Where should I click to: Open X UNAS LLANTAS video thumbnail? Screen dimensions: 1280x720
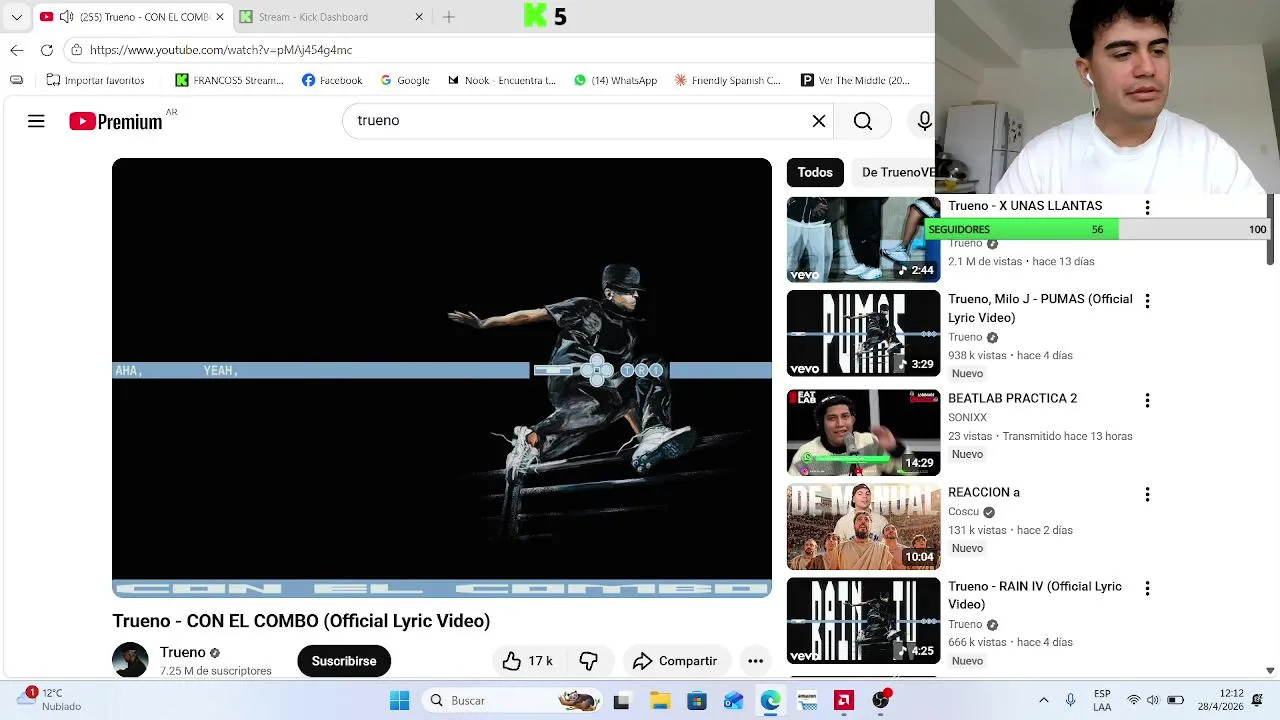click(x=863, y=240)
